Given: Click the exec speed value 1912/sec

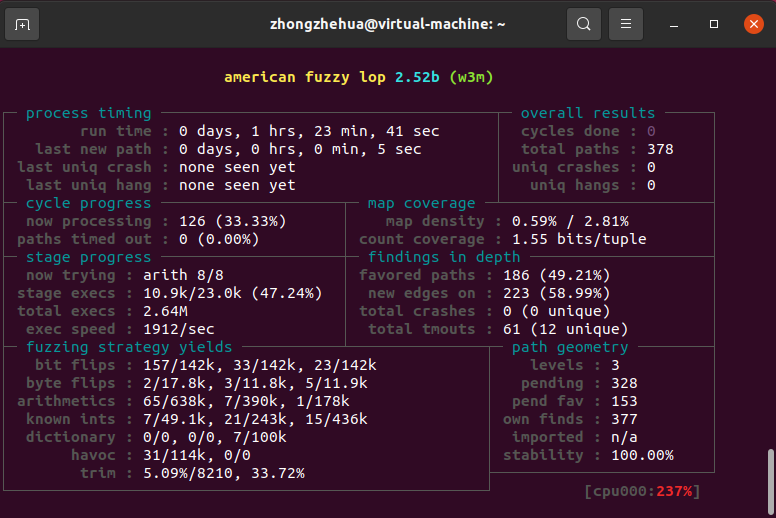Looking at the screenshot, I should click(x=179, y=330).
